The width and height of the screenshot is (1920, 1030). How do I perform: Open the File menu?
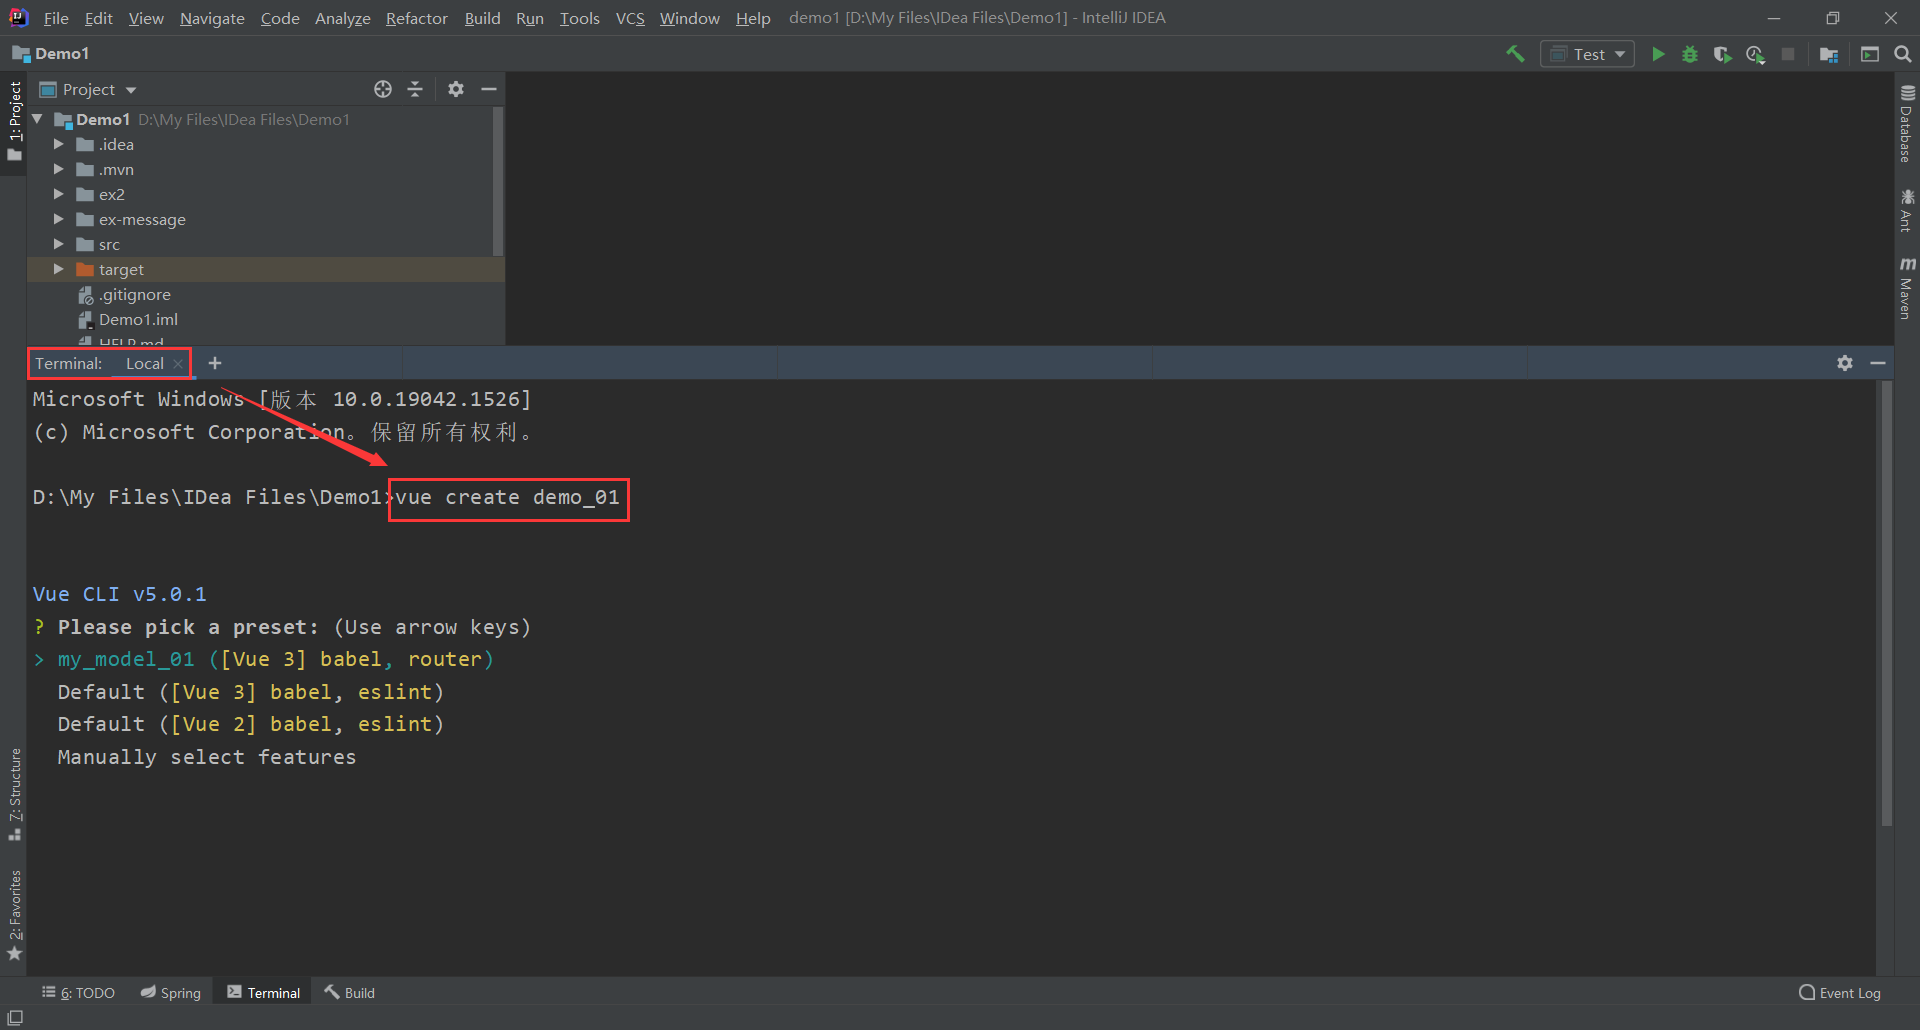click(56, 18)
